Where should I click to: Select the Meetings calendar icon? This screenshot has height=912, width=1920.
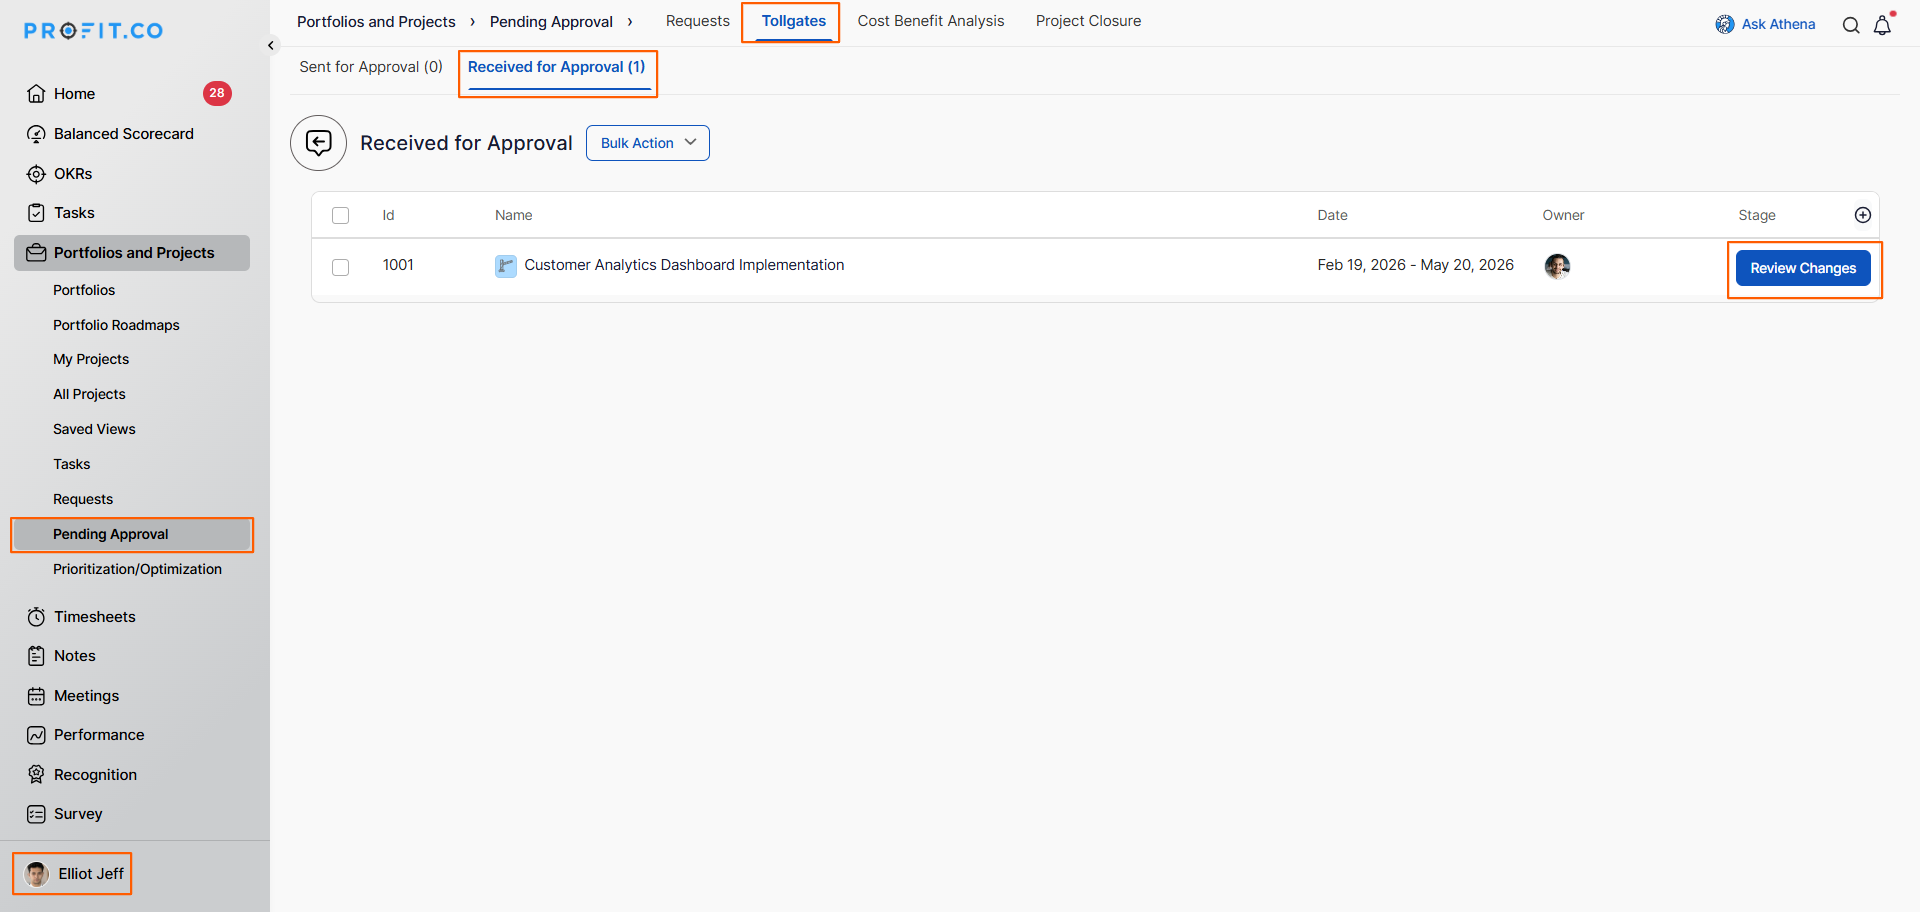pos(36,695)
